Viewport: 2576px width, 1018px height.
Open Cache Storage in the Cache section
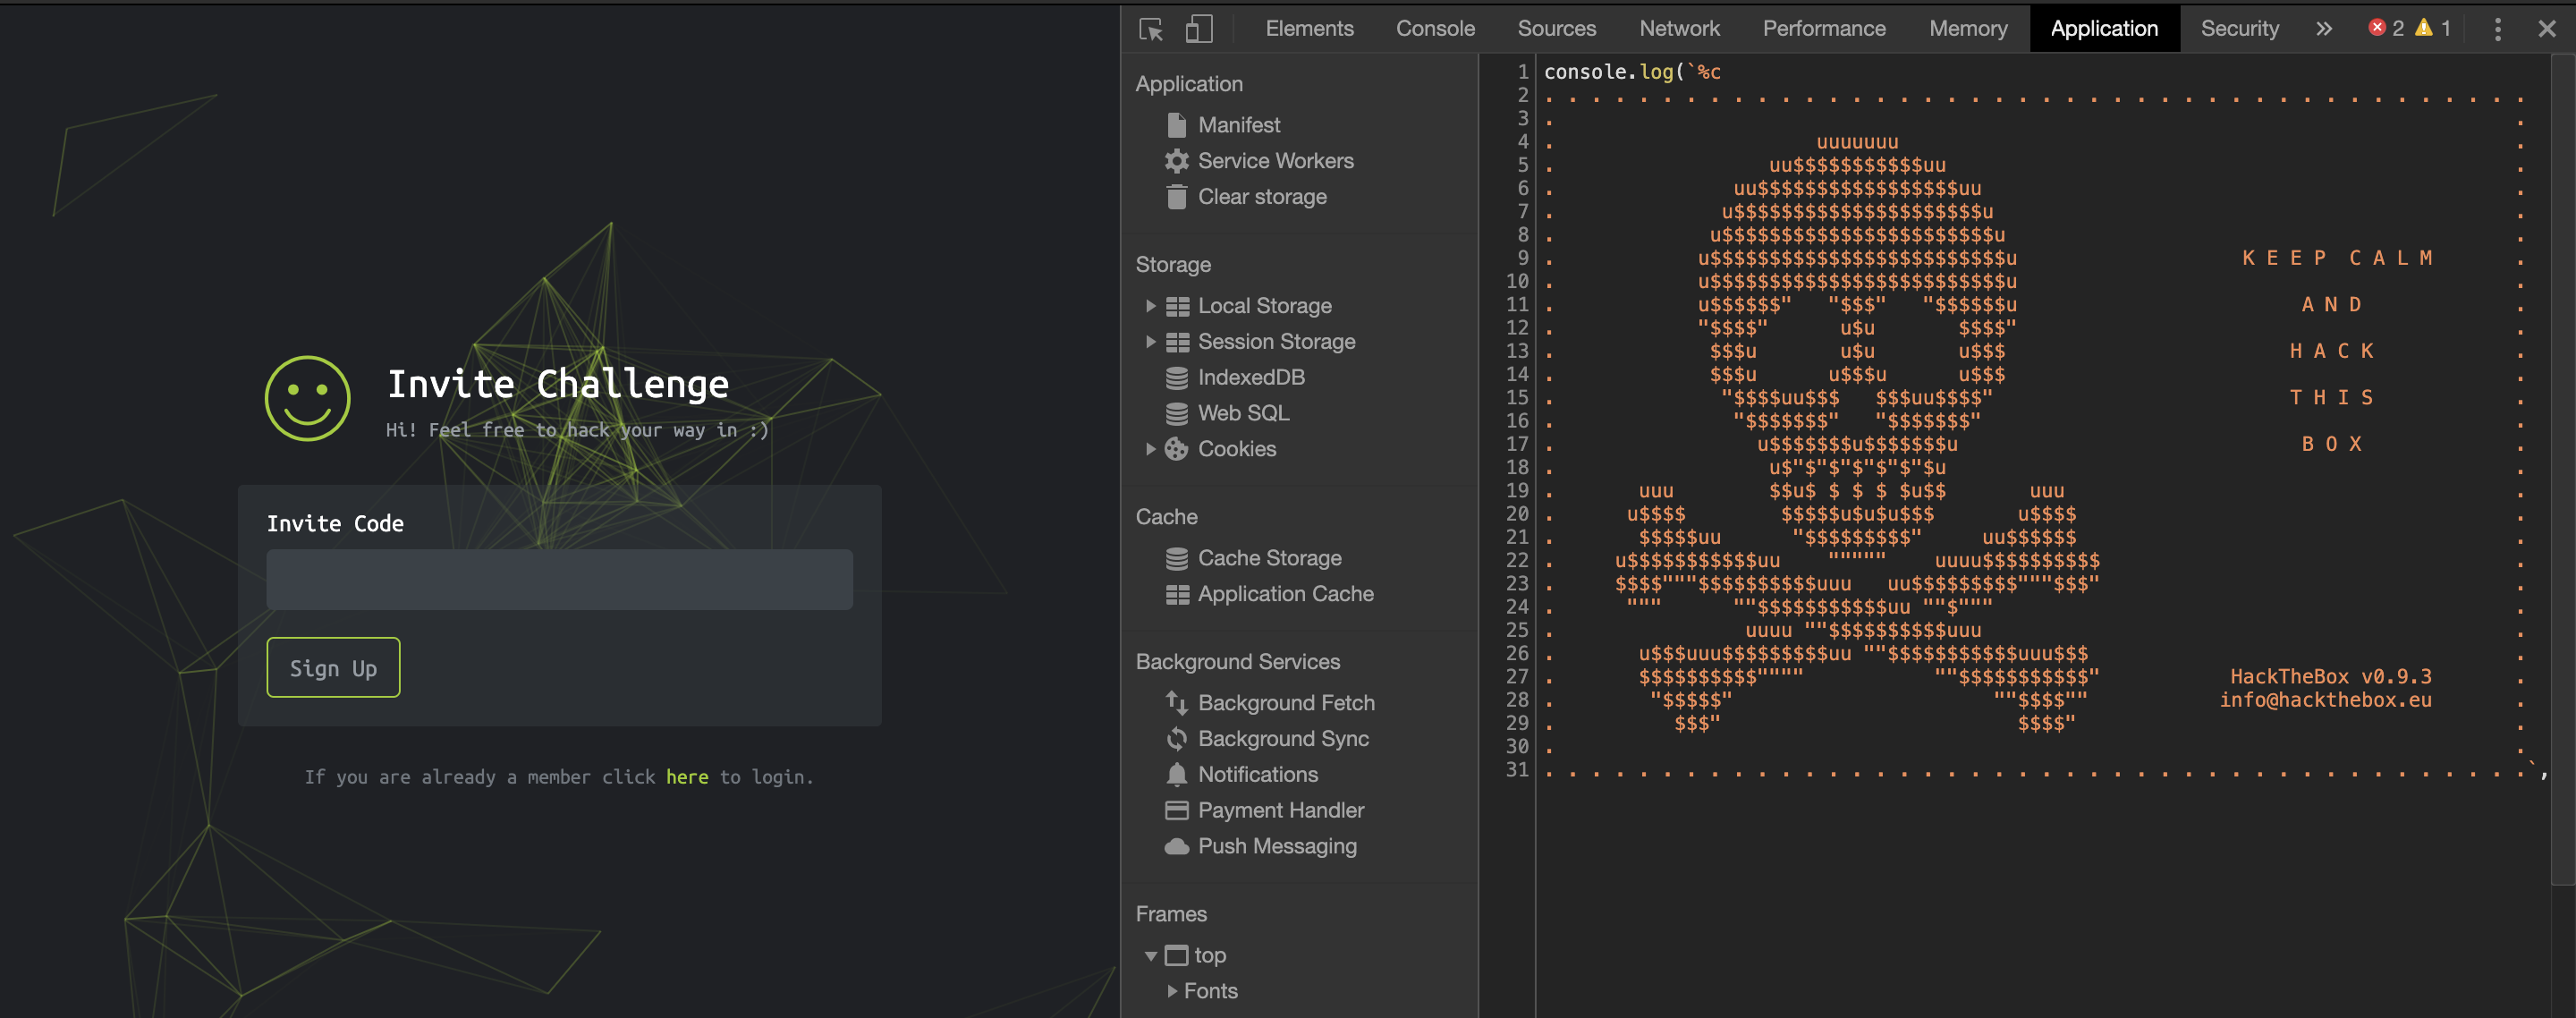[1269, 558]
